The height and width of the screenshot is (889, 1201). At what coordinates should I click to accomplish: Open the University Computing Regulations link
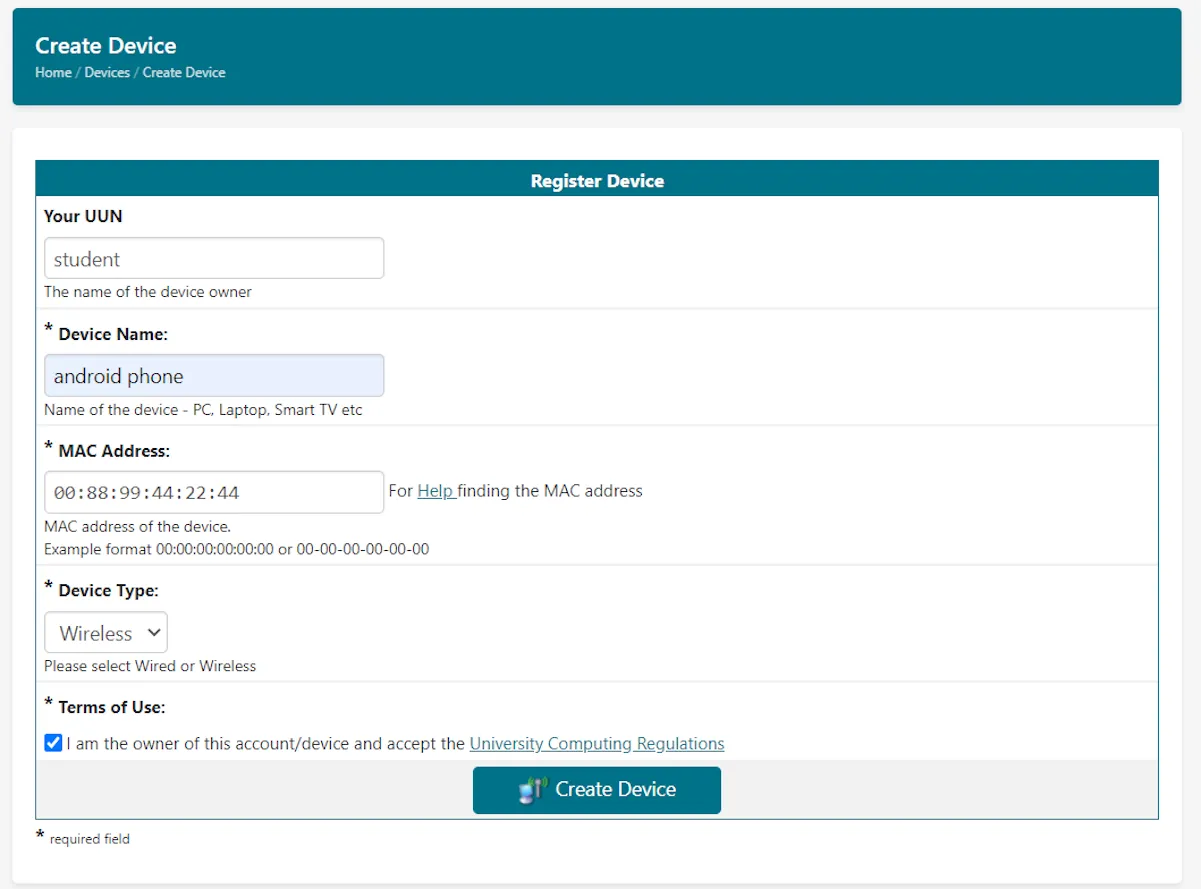(x=596, y=743)
